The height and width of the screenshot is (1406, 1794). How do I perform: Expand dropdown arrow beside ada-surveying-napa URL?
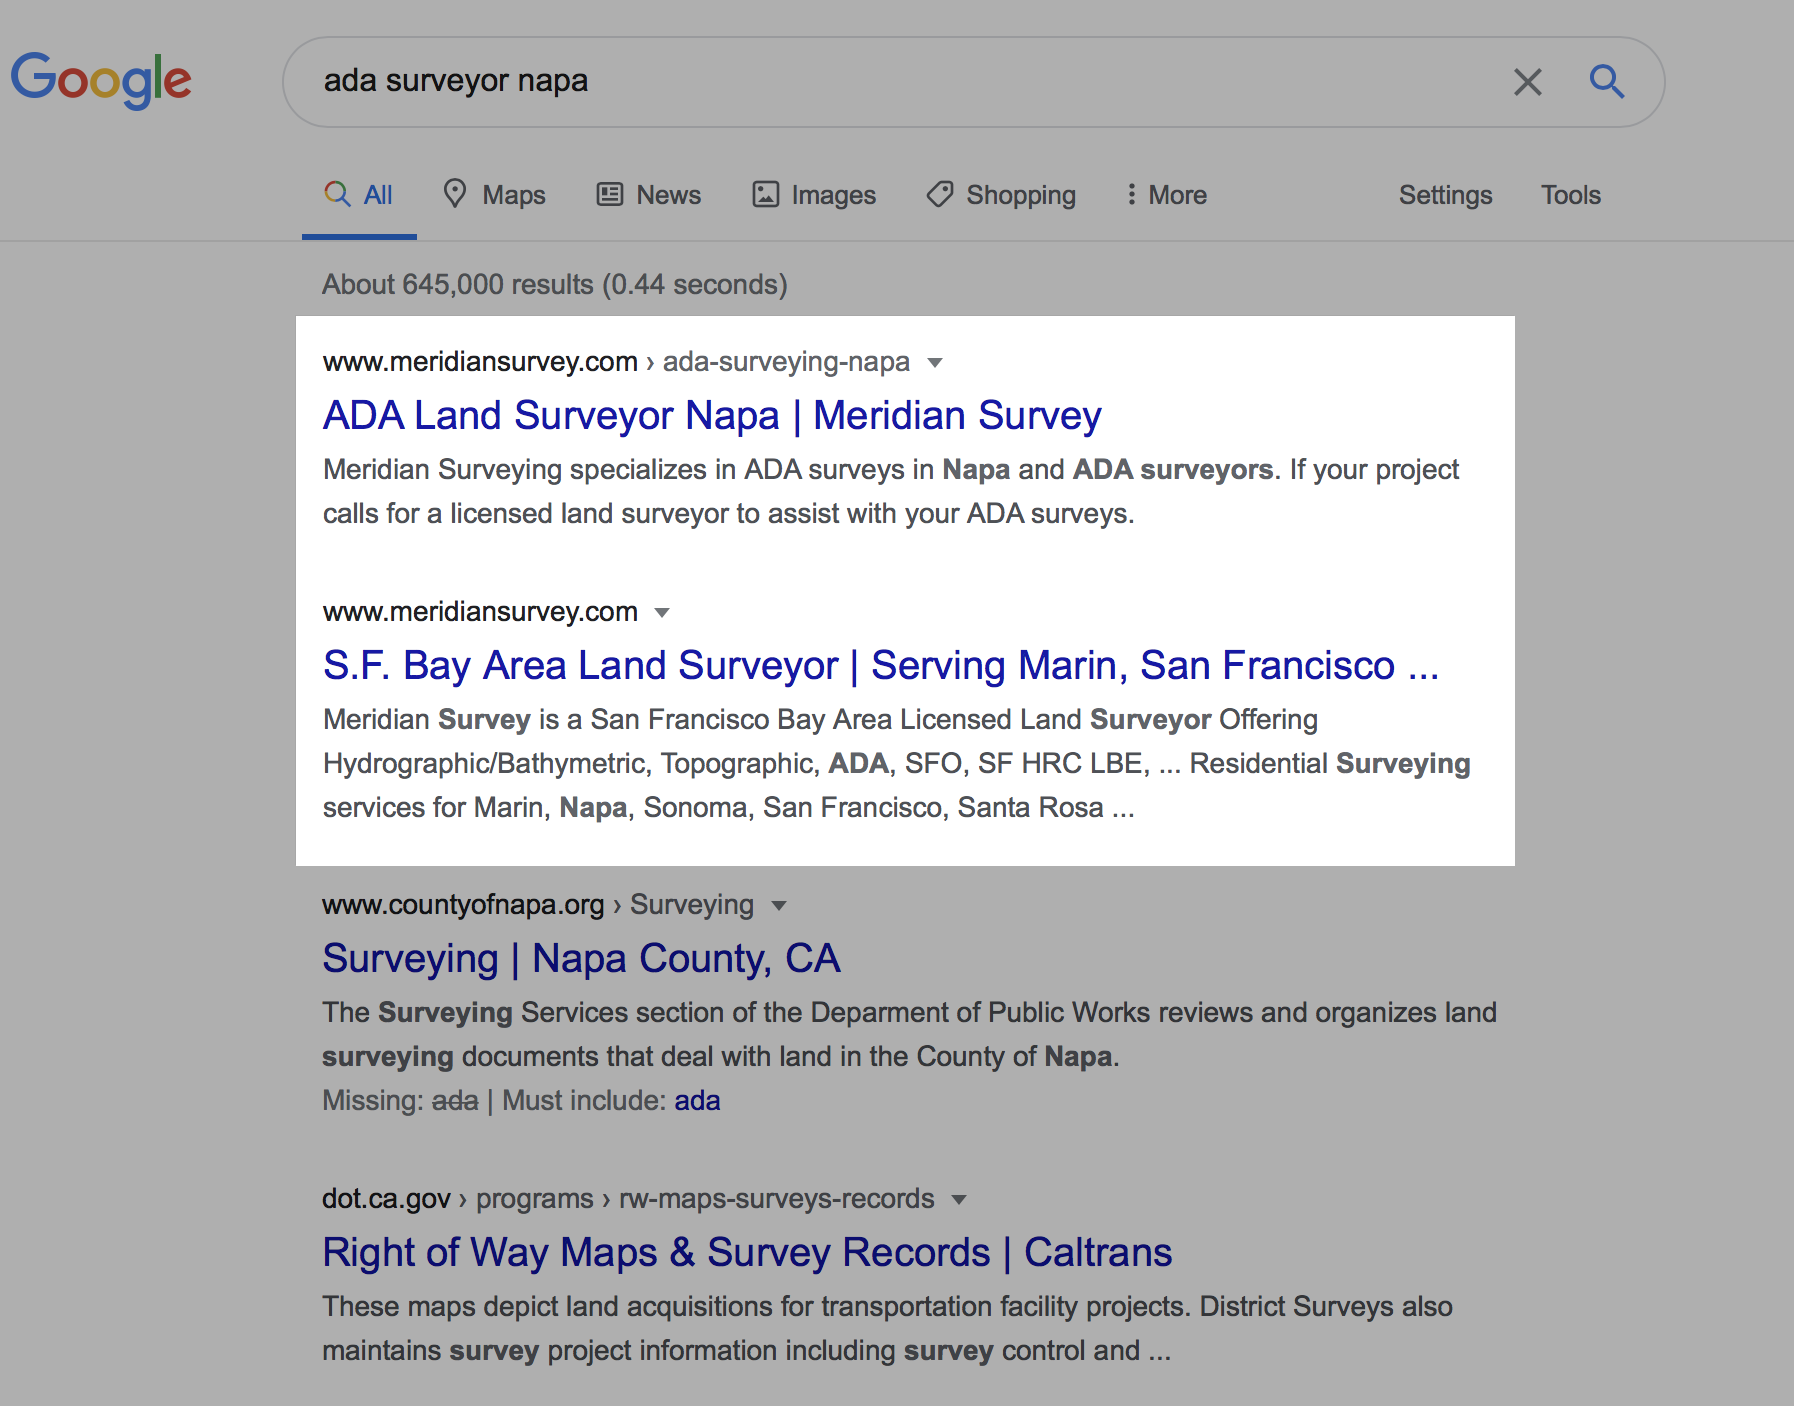tap(935, 362)
